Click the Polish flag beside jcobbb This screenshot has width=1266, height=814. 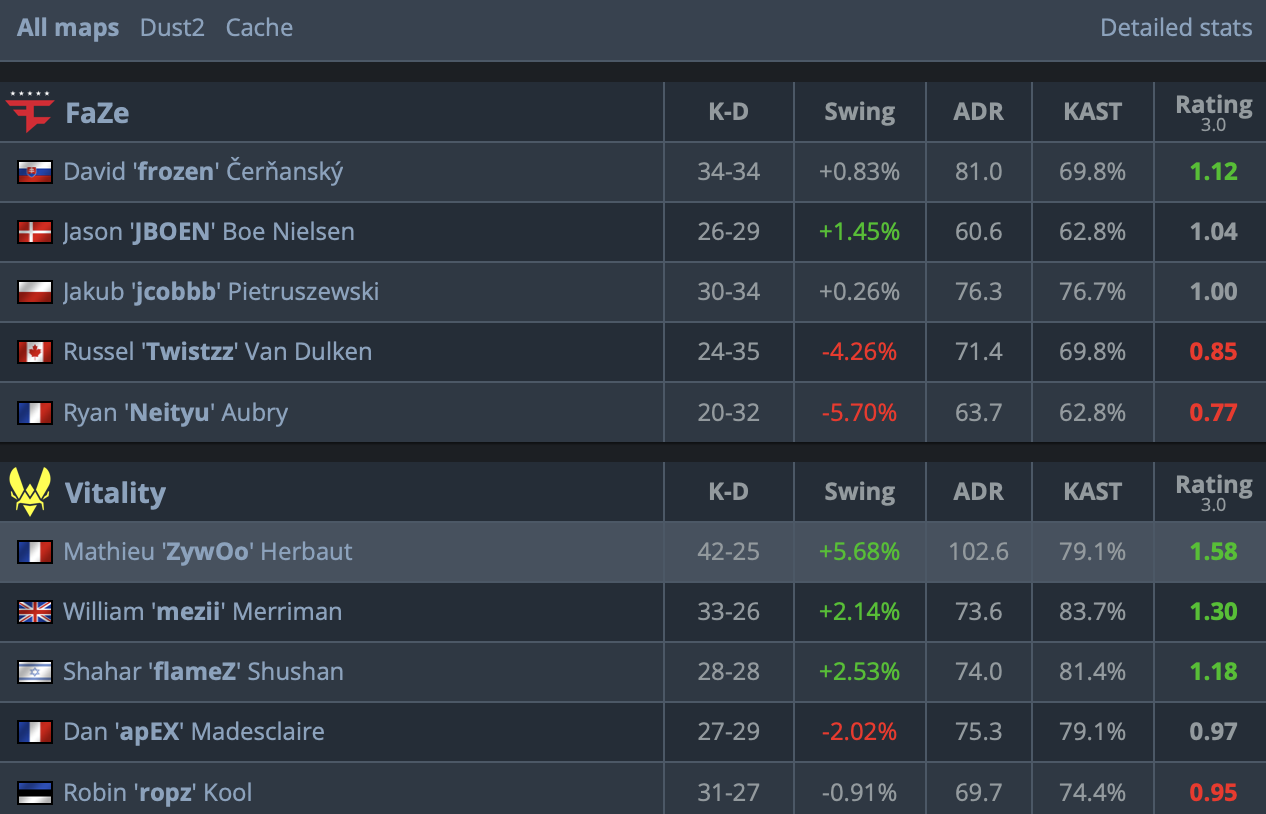click(x=35, y=292)
